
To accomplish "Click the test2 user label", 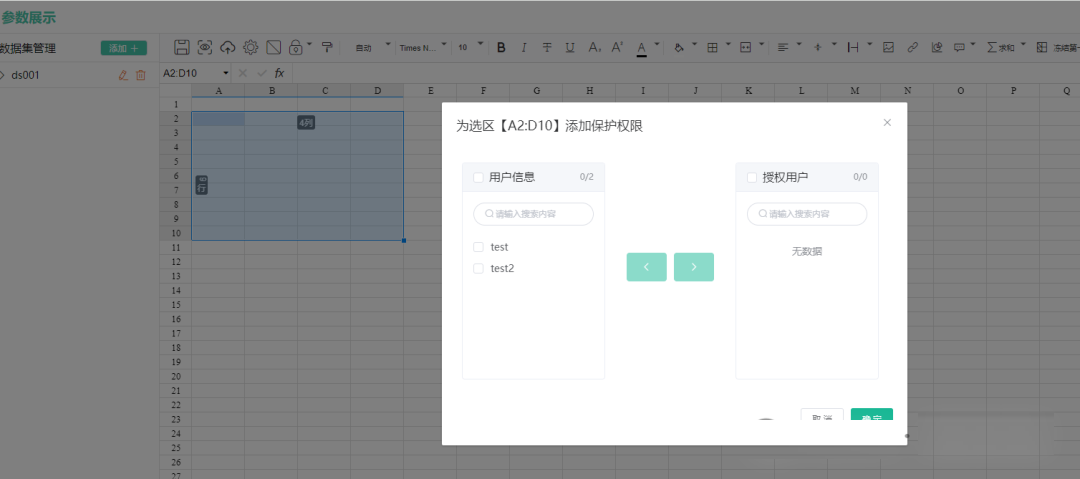I will [x=502, y=268].
